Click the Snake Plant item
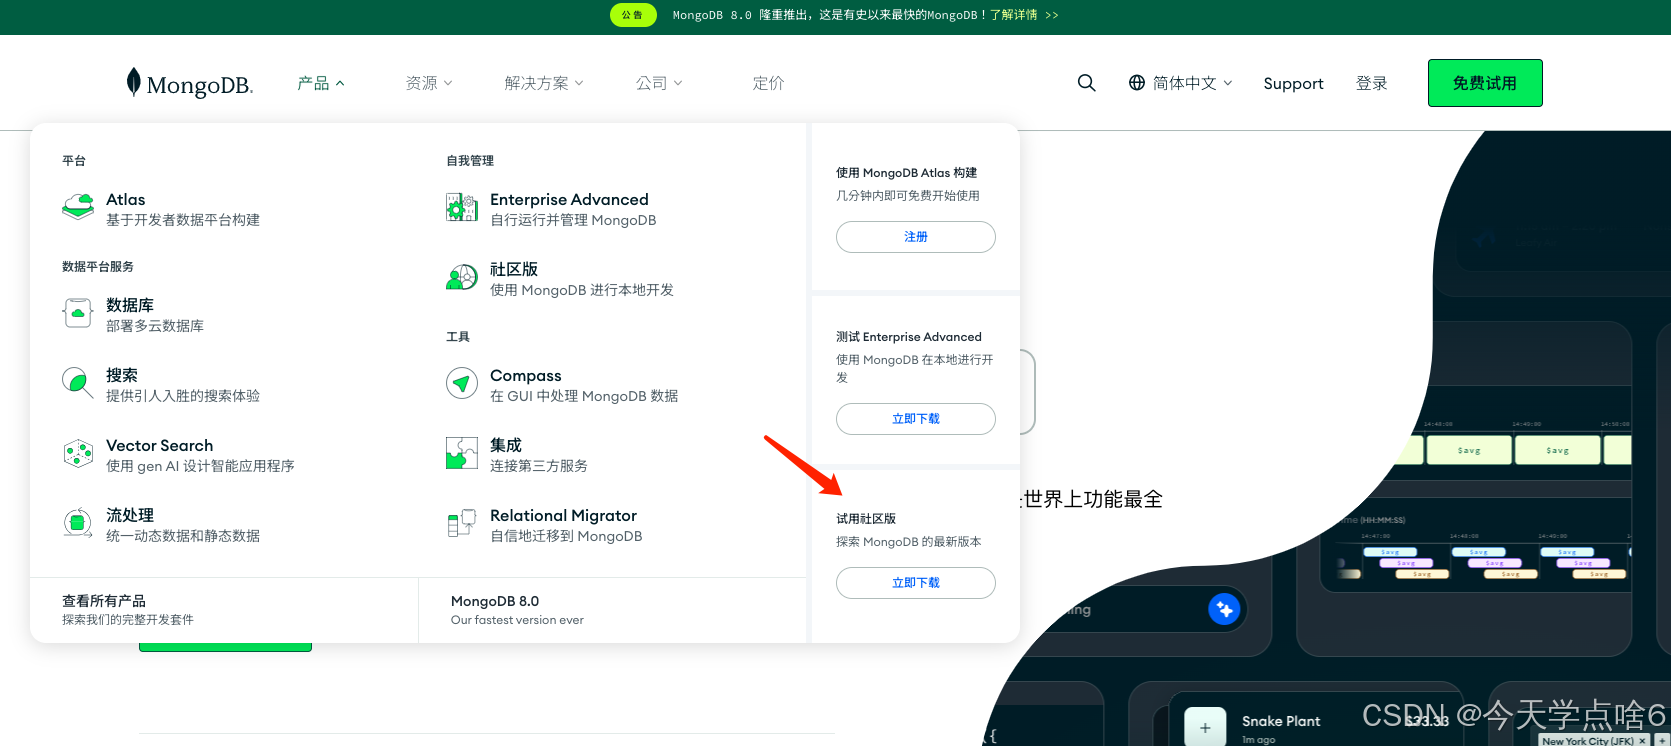Image resolution: width=1671 pixels, height=746 pixels. [1281, 721]
